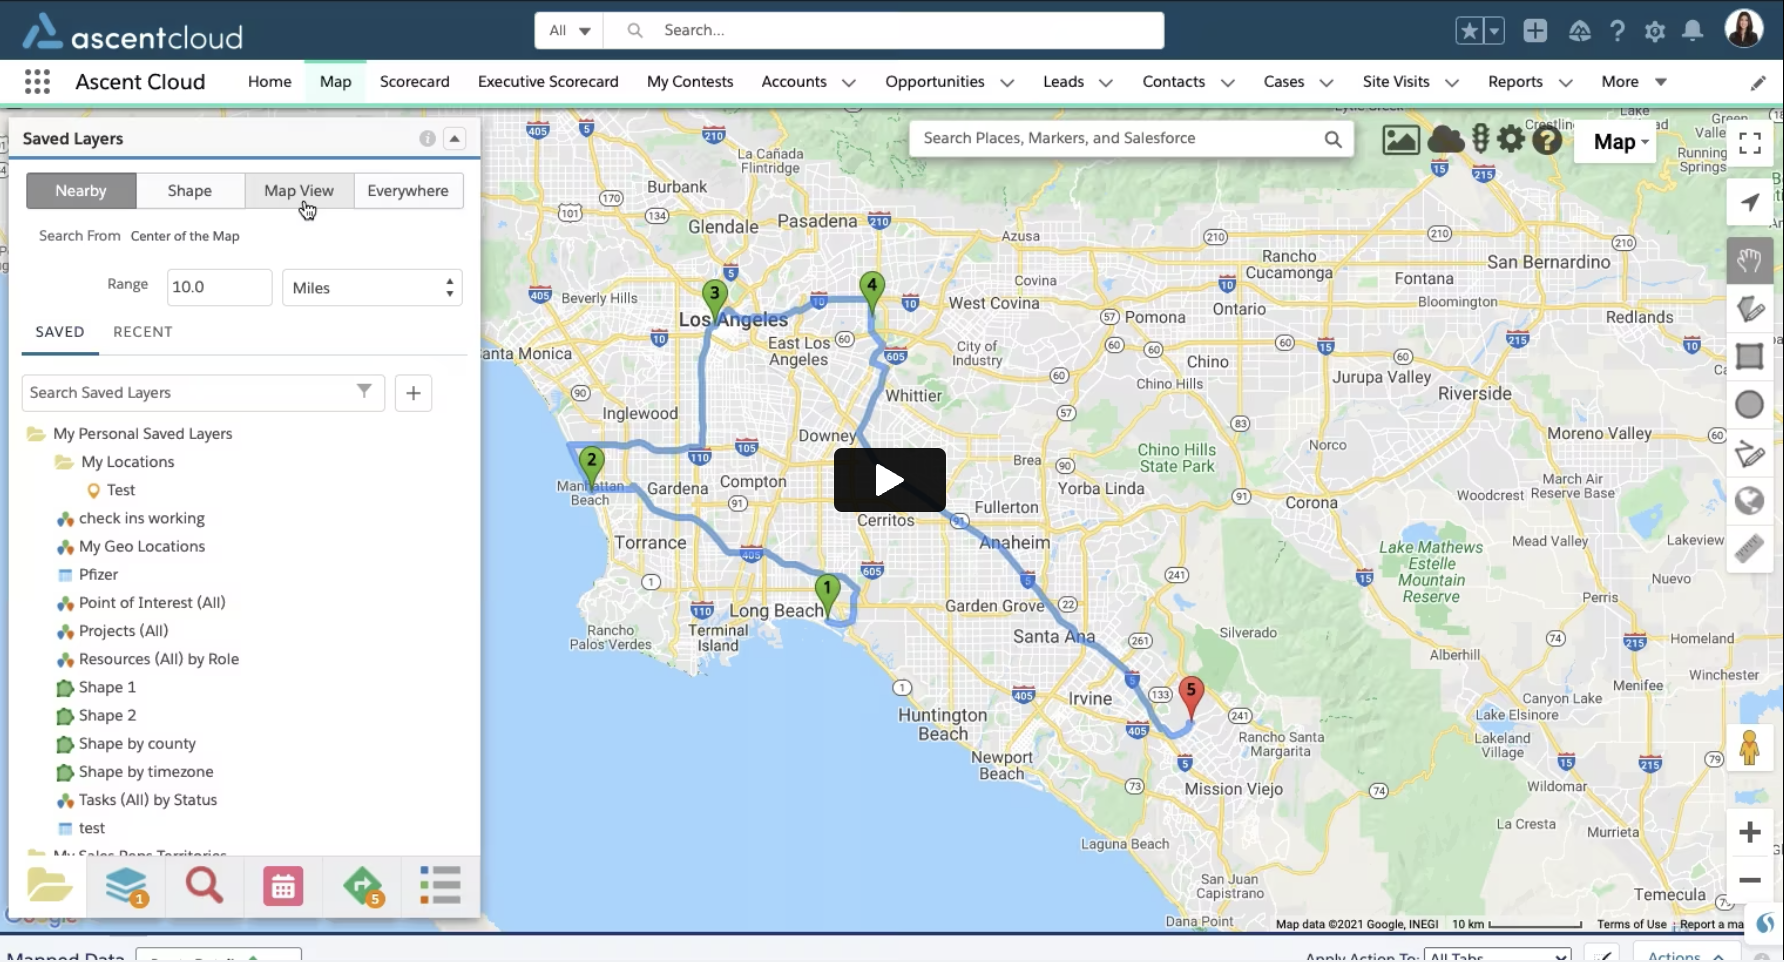Open the All search scope dropdown
The height and width of the screenshot is (962, 1784).
click(x=569, y=31)
